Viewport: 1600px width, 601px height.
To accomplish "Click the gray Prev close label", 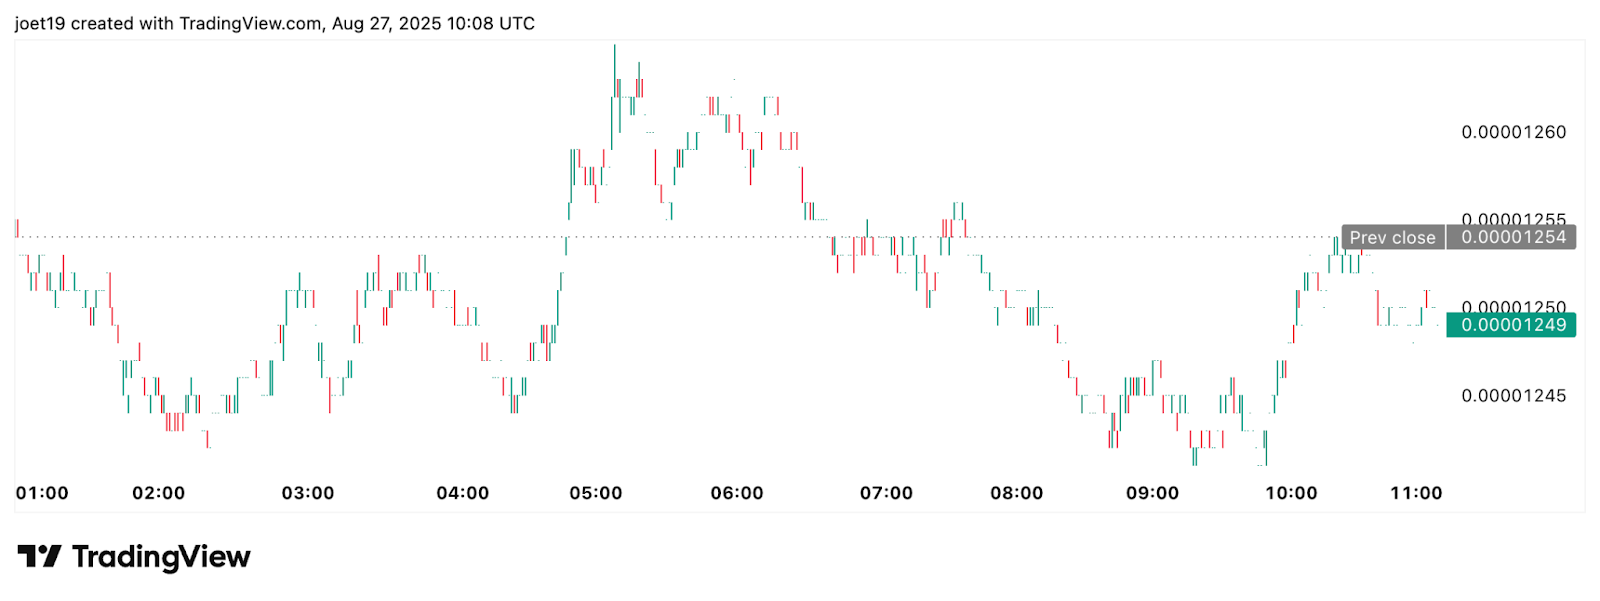I will [x=1392, y=238].
